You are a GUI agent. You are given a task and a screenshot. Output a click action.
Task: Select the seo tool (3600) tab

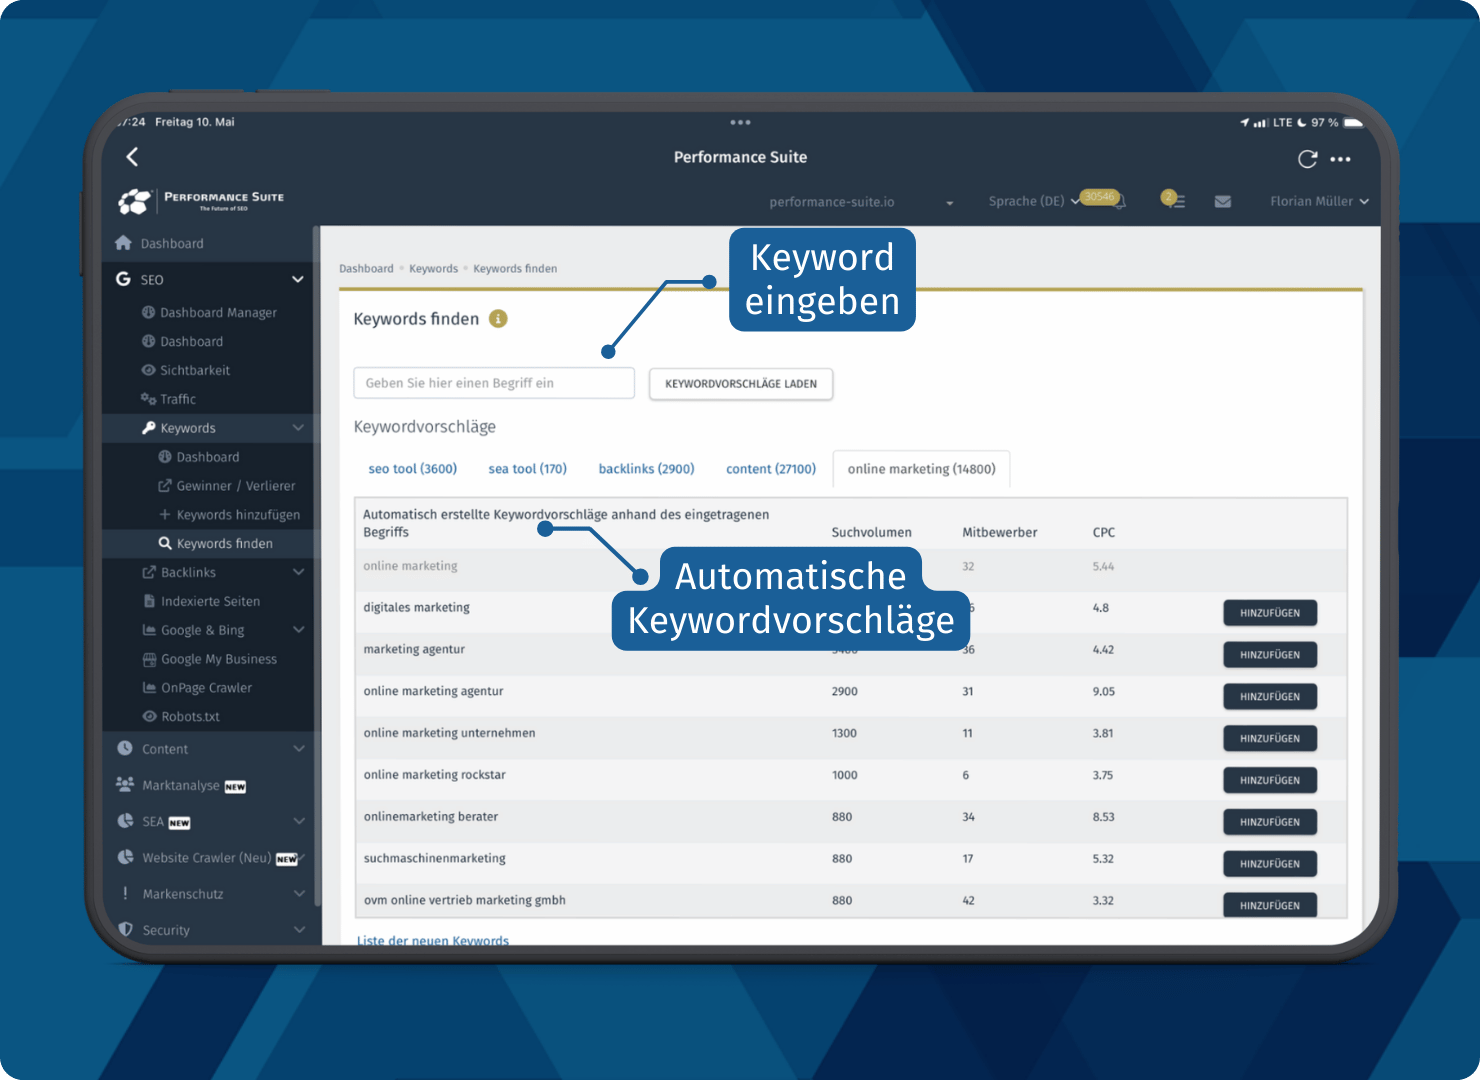(412, 469)
